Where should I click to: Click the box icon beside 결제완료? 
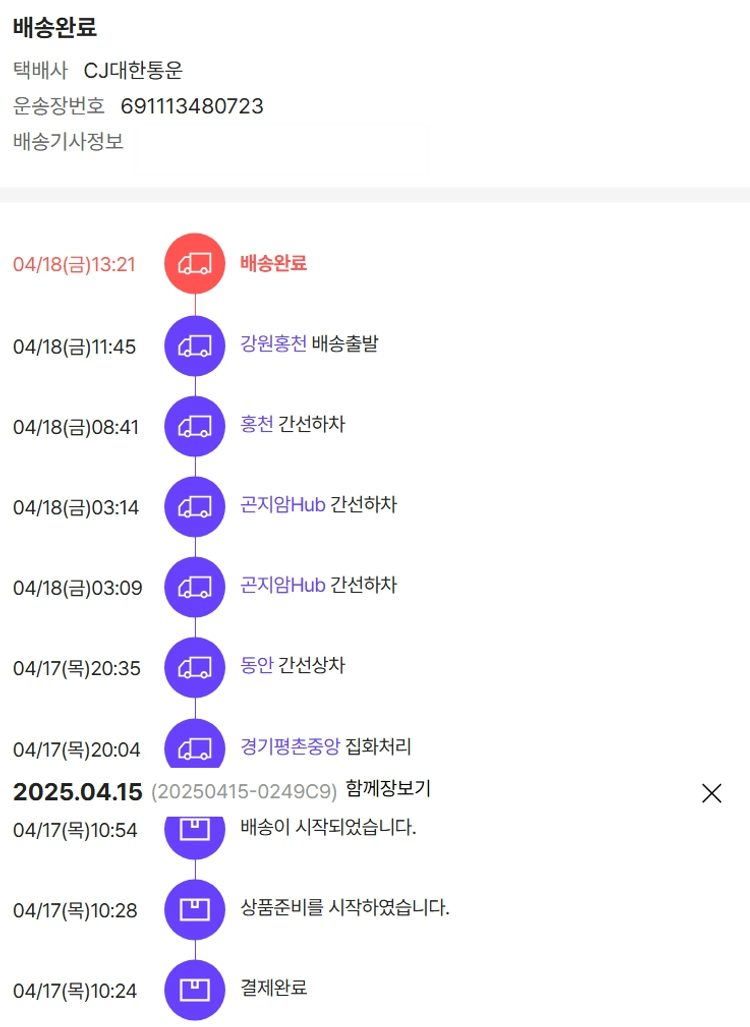[195, 990]
